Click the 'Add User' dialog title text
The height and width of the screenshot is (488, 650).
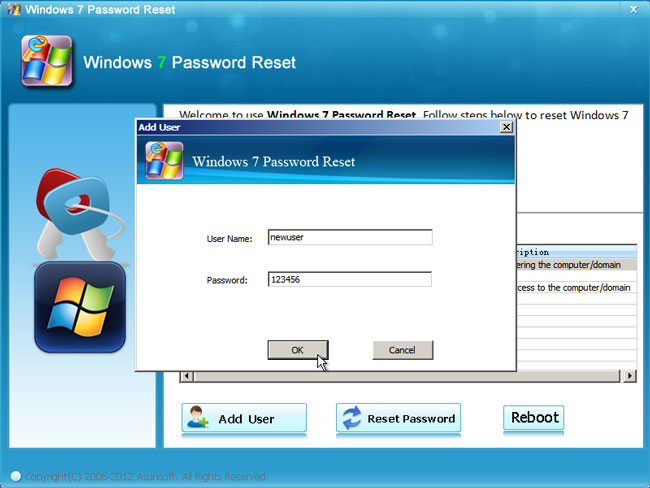tap(159, 127)
